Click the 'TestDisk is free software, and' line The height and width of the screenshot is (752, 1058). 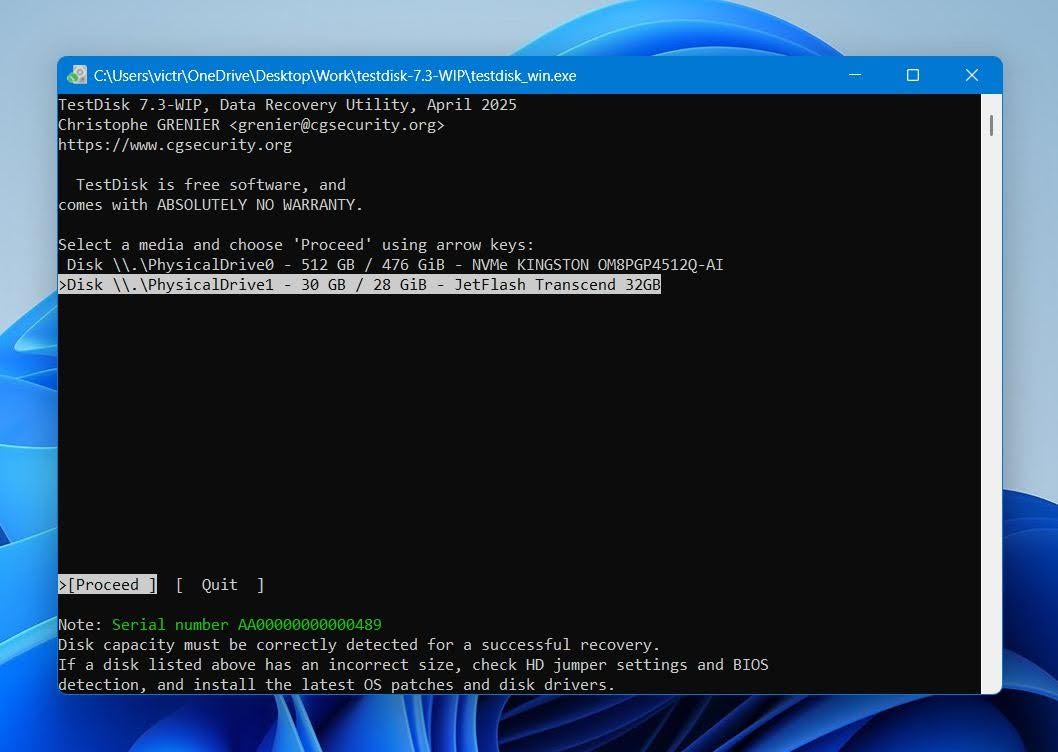tap(211, 185)
